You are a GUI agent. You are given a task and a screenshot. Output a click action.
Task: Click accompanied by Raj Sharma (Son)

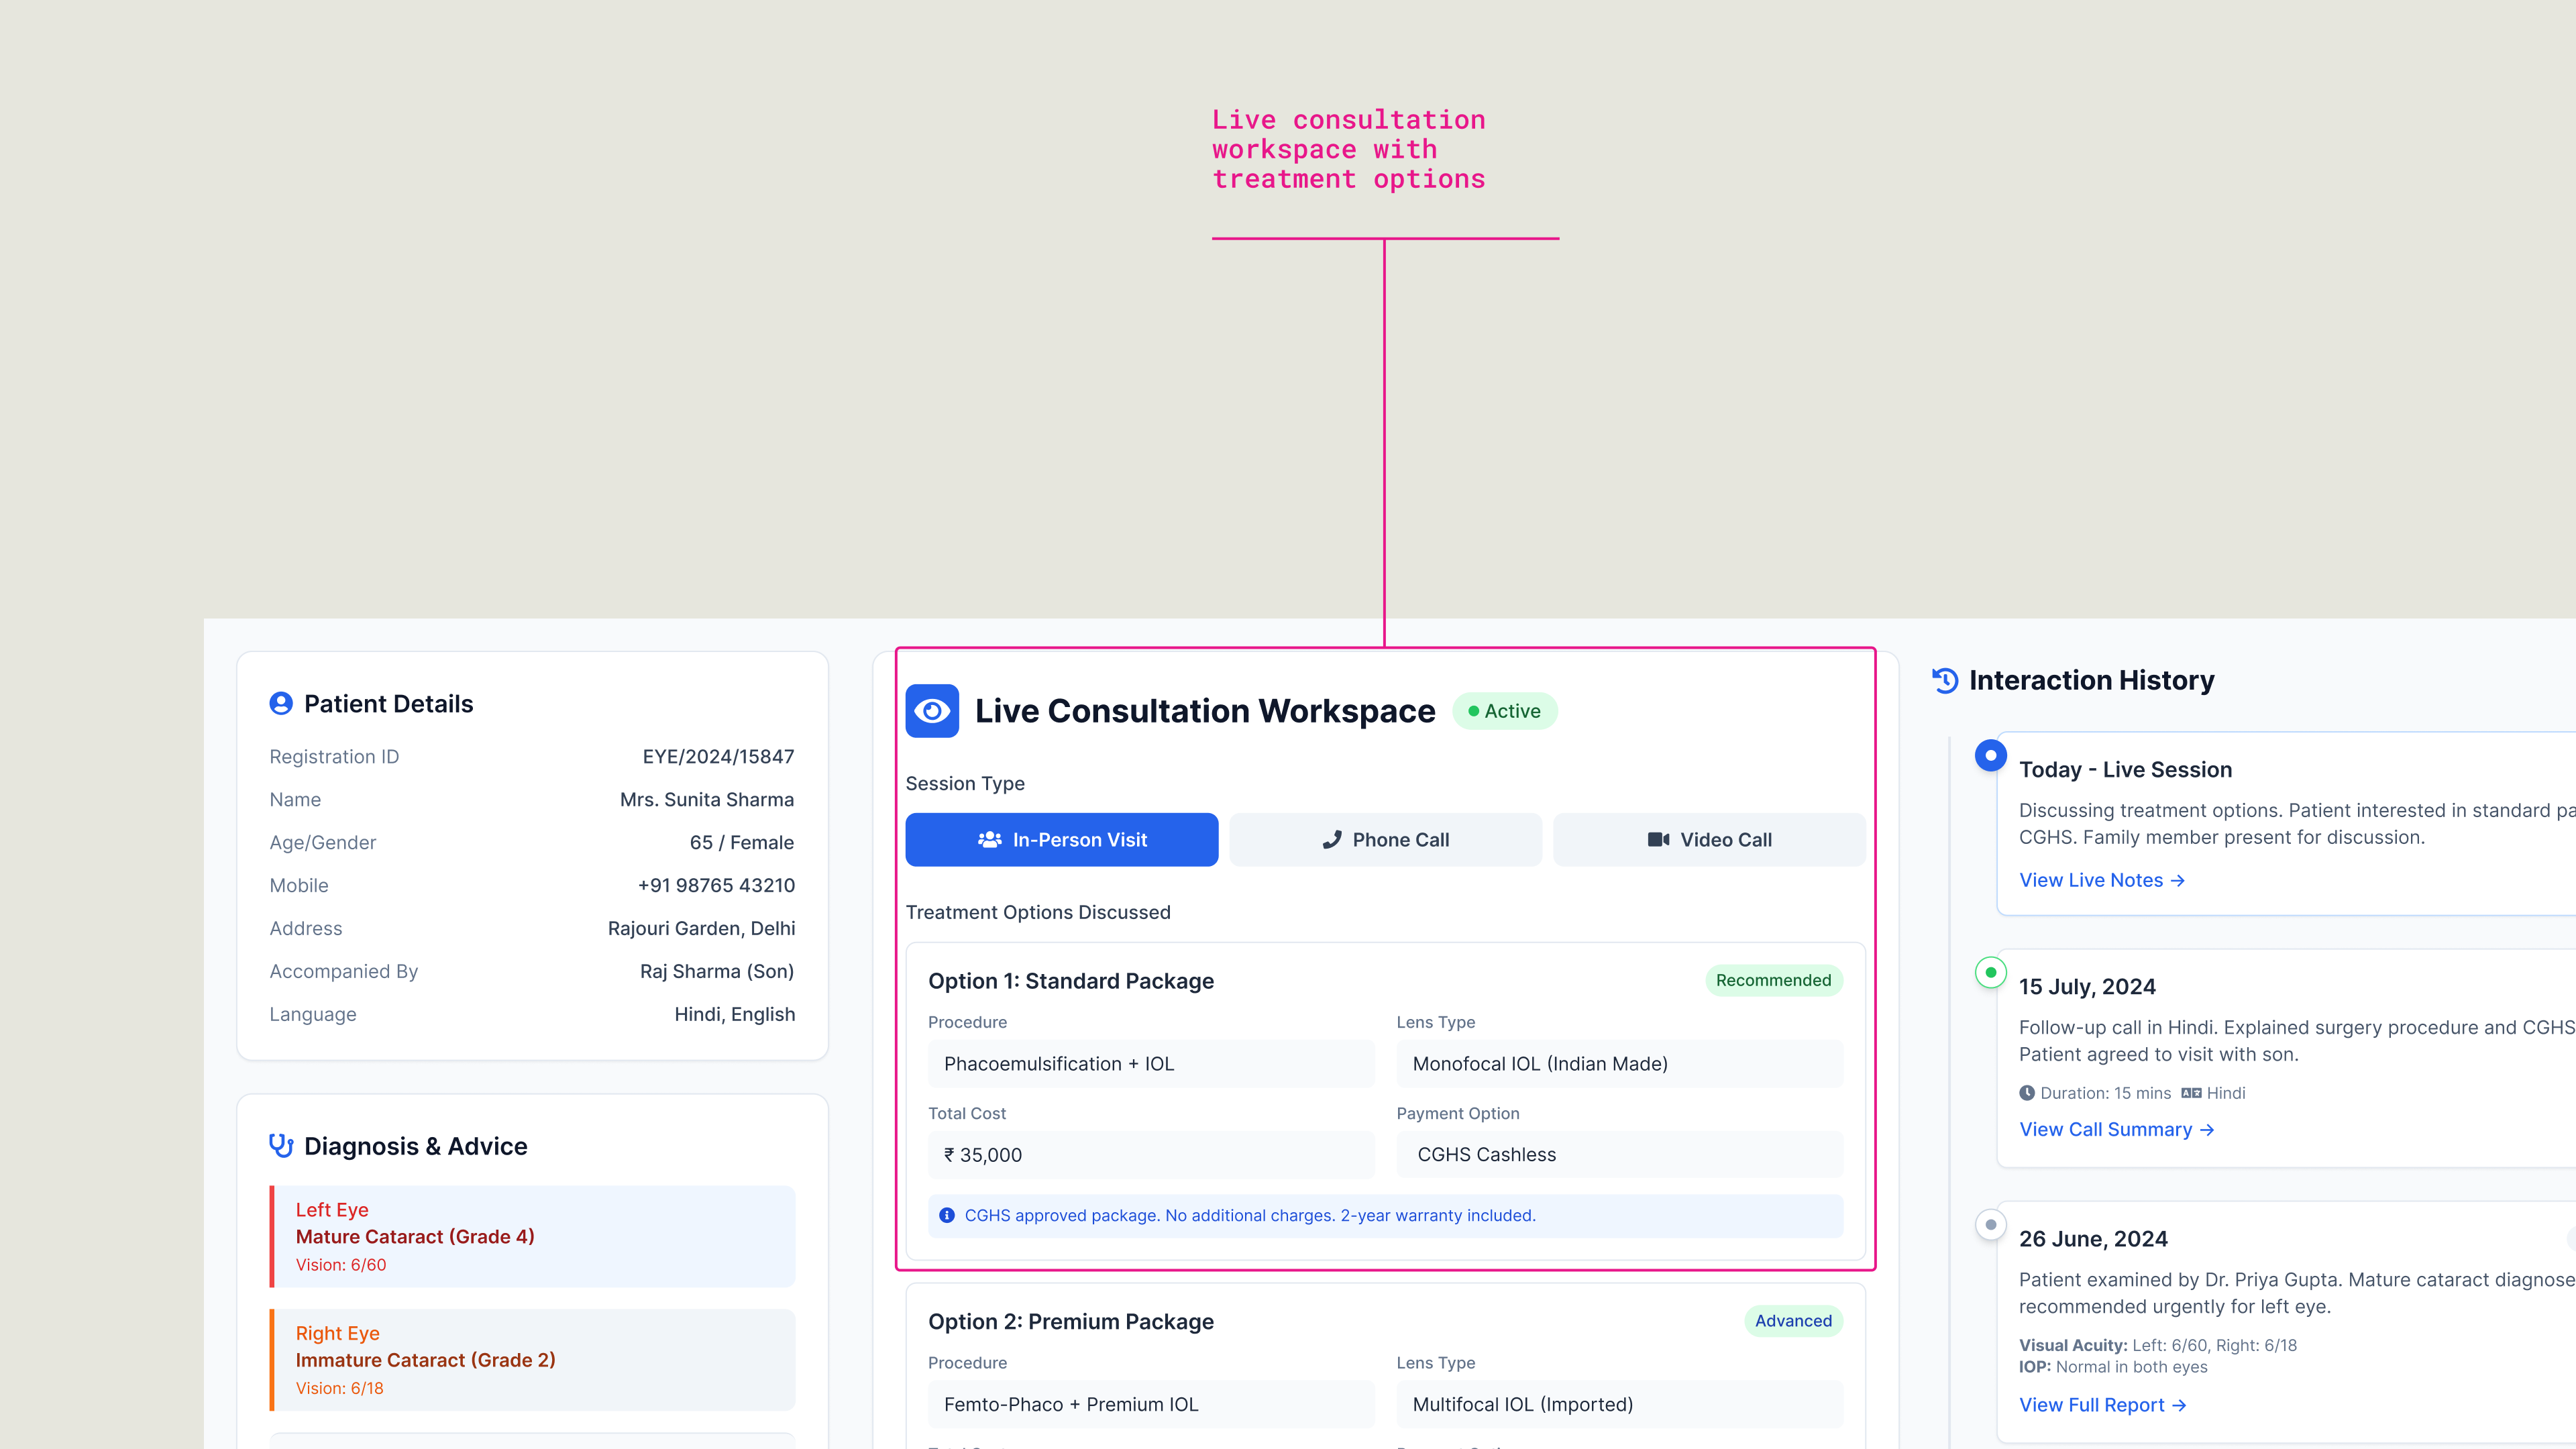[717, 972]
